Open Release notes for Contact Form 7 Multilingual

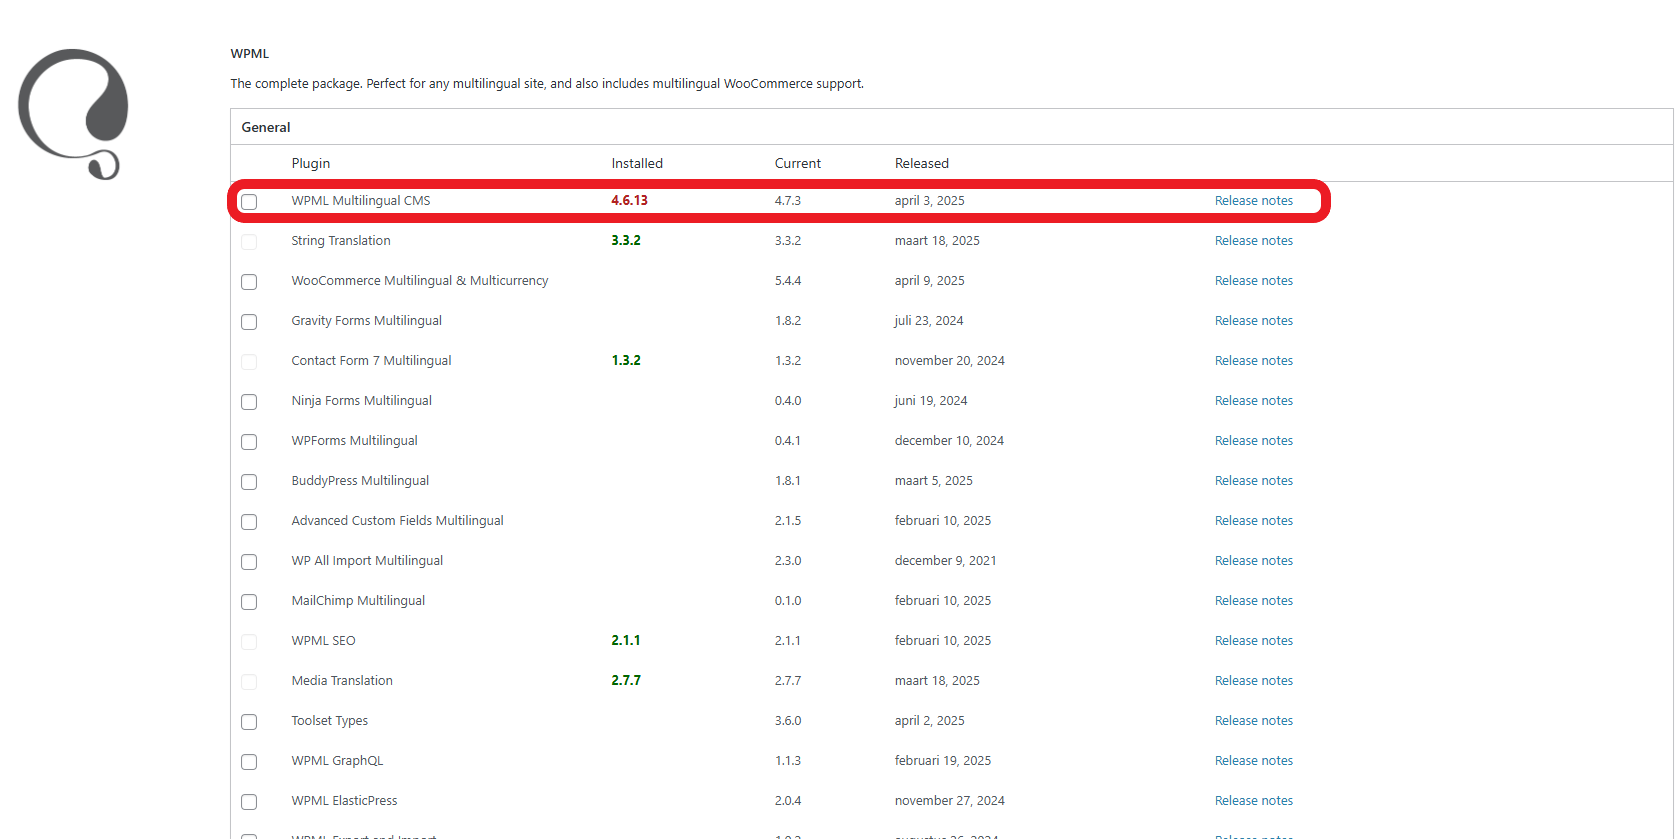tap(1254, 361)
